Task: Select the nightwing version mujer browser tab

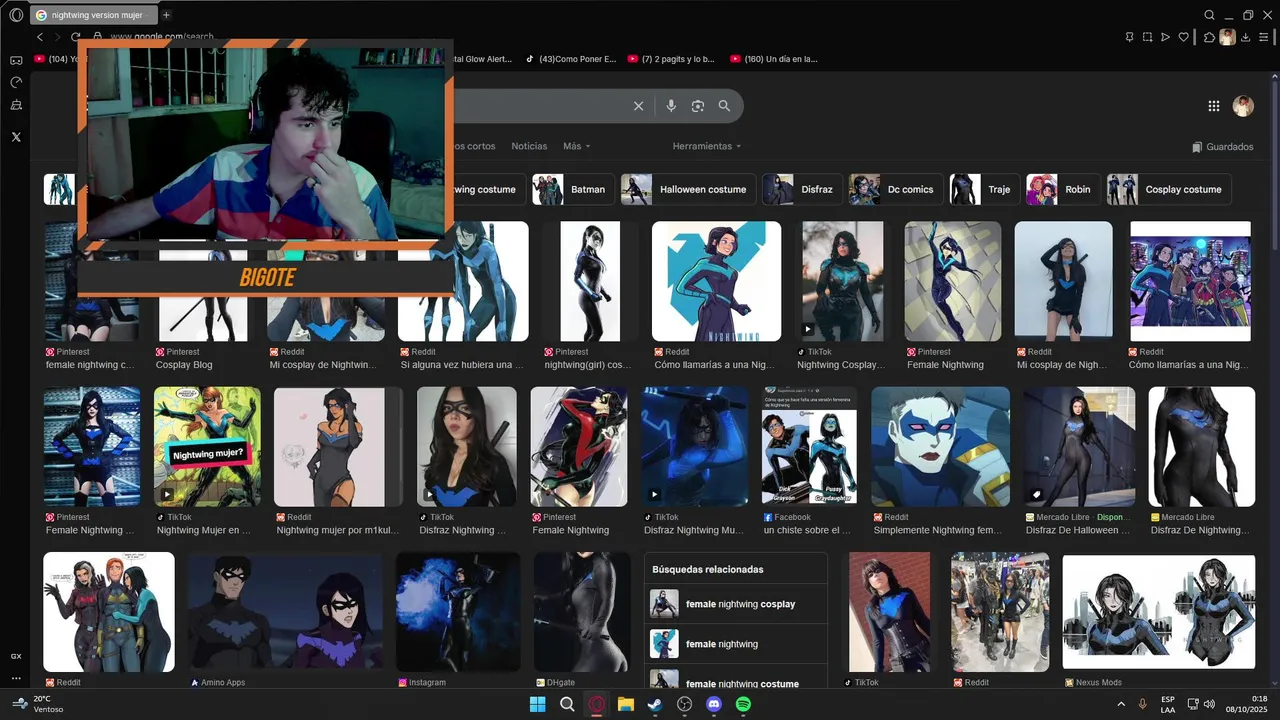Action: [x=95, y=15]
